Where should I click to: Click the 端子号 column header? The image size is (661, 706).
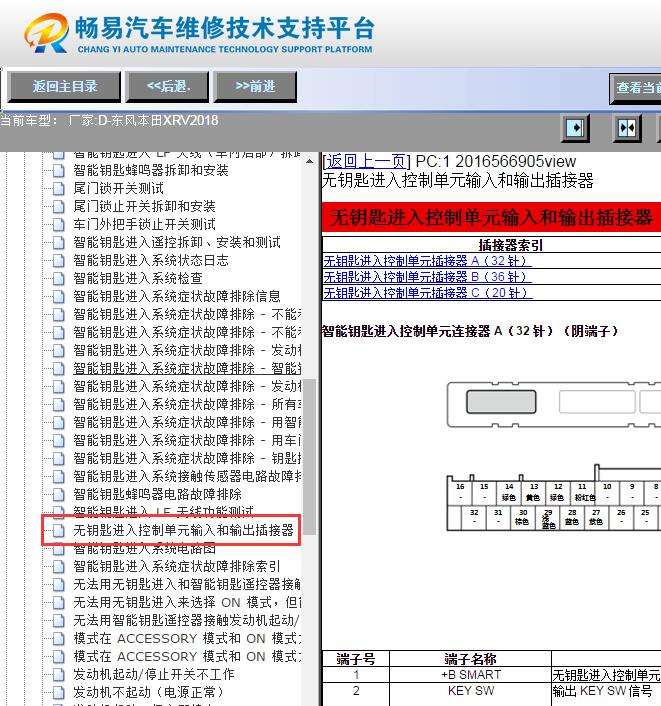356,659
